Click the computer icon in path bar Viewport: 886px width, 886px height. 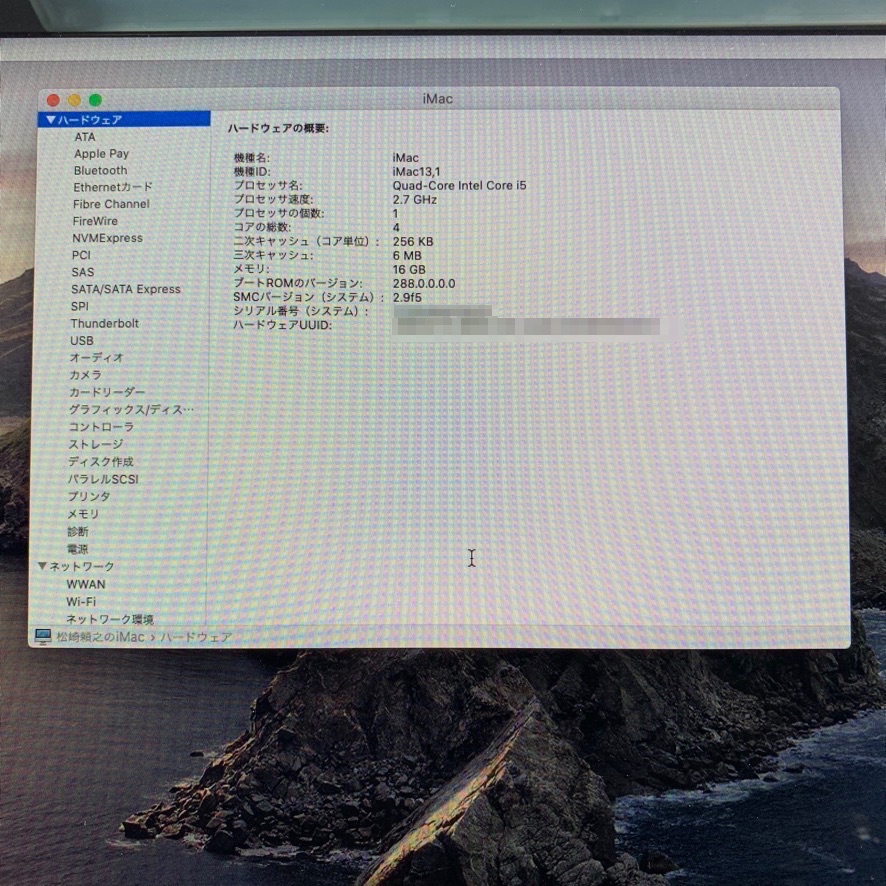43,637
